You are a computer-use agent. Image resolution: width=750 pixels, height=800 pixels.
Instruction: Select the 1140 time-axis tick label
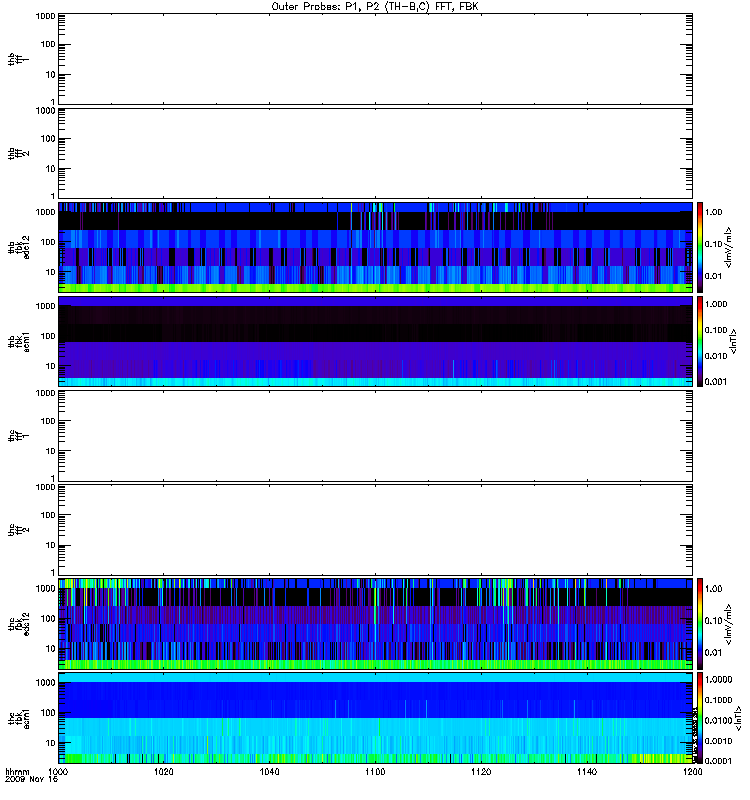click(x=587, y=771)
